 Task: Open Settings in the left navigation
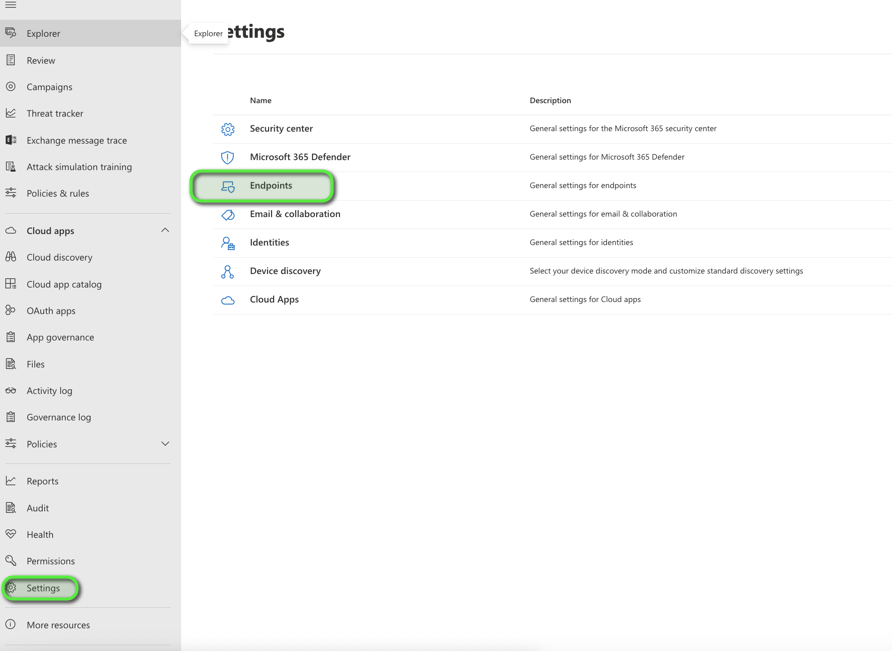click(x=43, y=588)
